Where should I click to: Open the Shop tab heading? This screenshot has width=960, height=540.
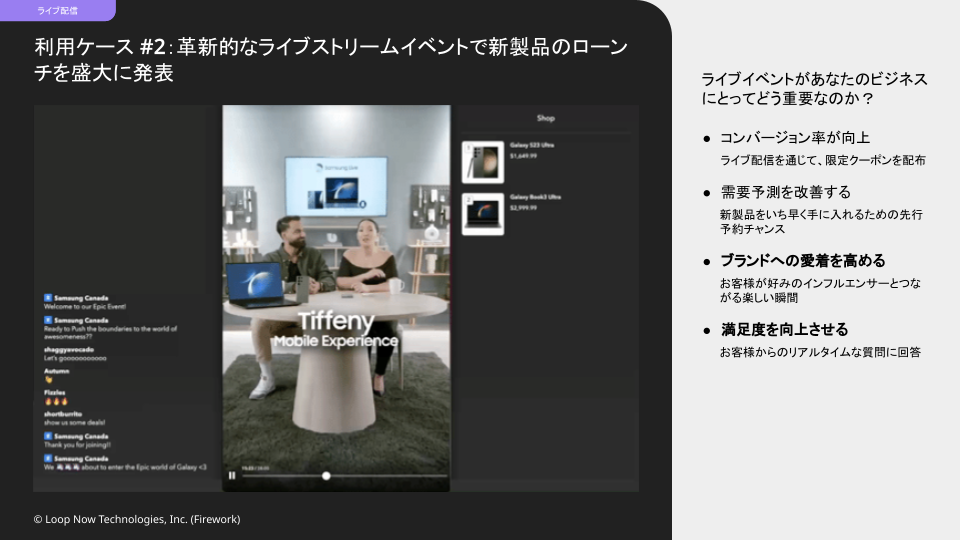(x=546, y=118)
